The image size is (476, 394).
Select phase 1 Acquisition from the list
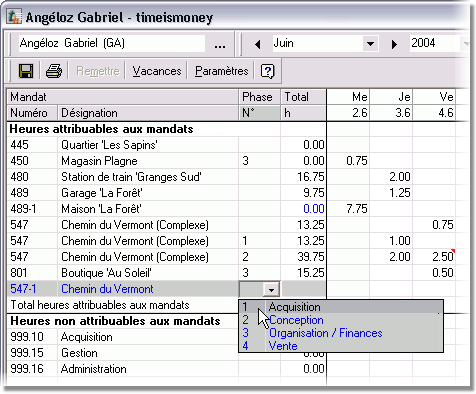tap(341, 306)
